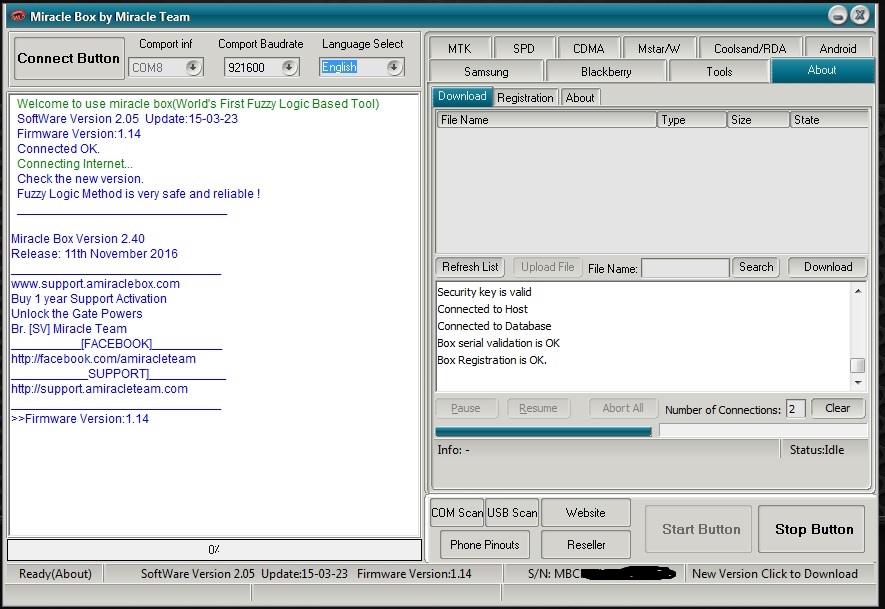The image size is (885, 609).
Task: Open the Comport Baudrate 921600 dropdown
Action: tap(289, 67)
